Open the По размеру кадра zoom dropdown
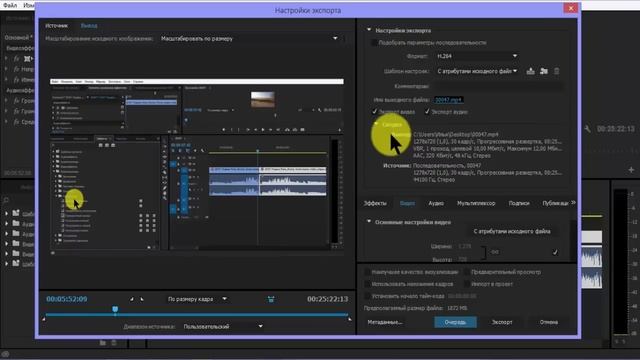Screen dimensions: 640x360 197,299
